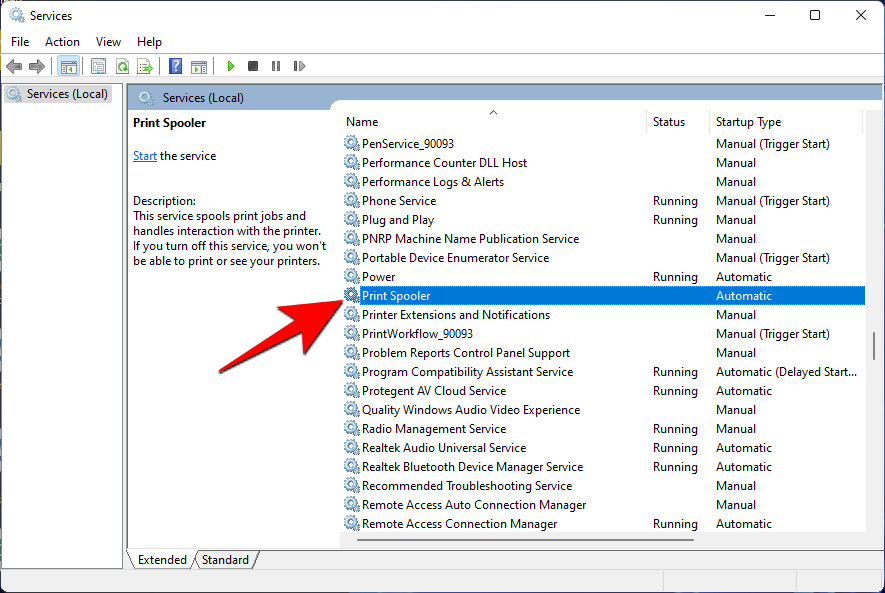Toggle the Show/Hide Action Pane button
Screen dimensions: 885x593
199,66
